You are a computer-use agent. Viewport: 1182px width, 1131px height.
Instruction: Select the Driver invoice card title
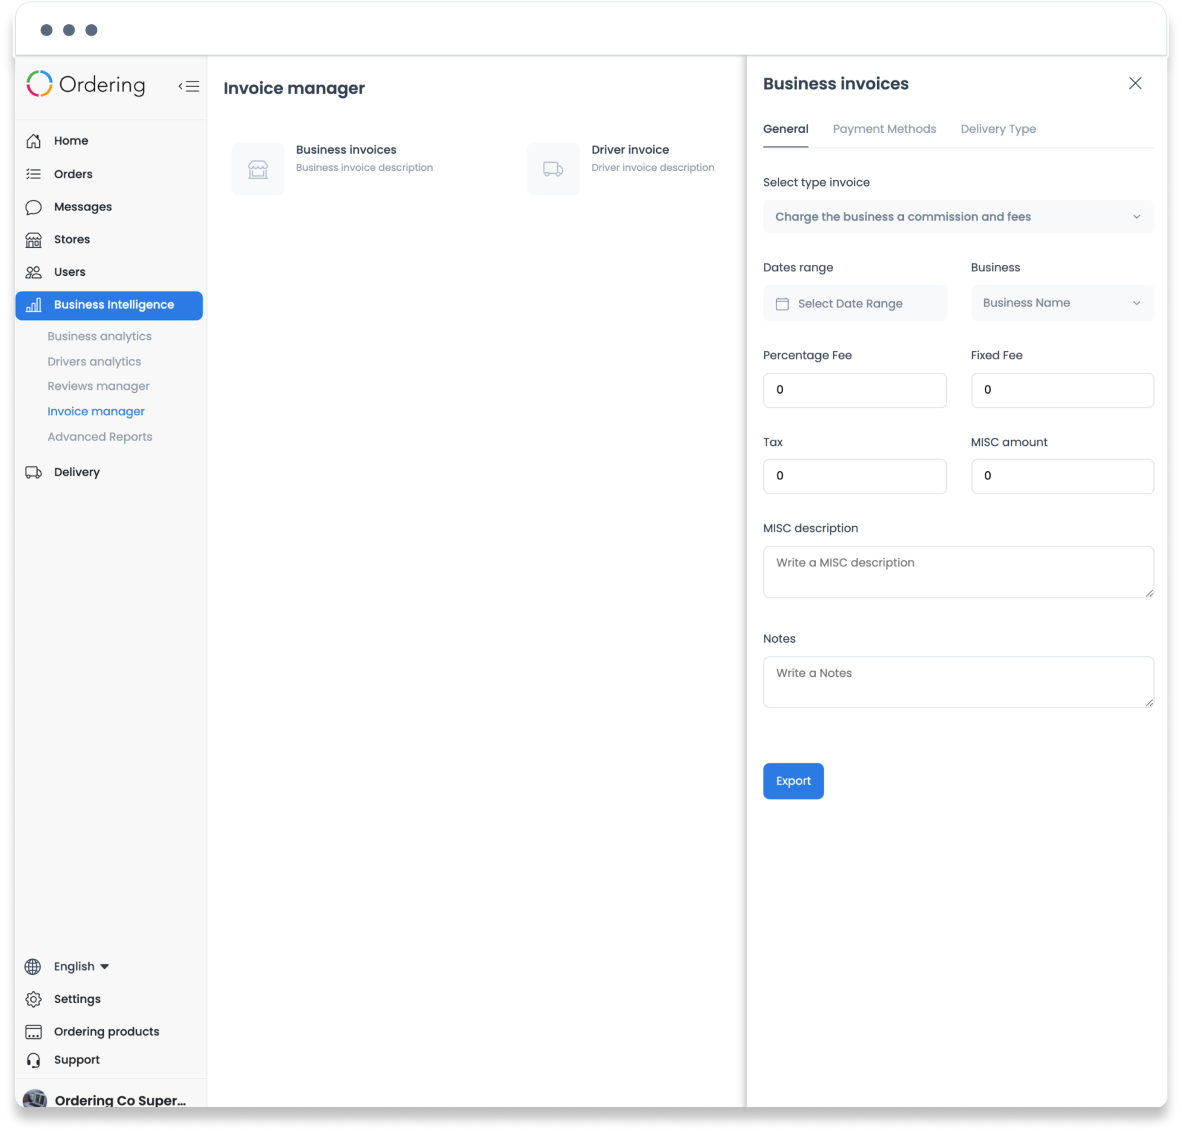630,150
